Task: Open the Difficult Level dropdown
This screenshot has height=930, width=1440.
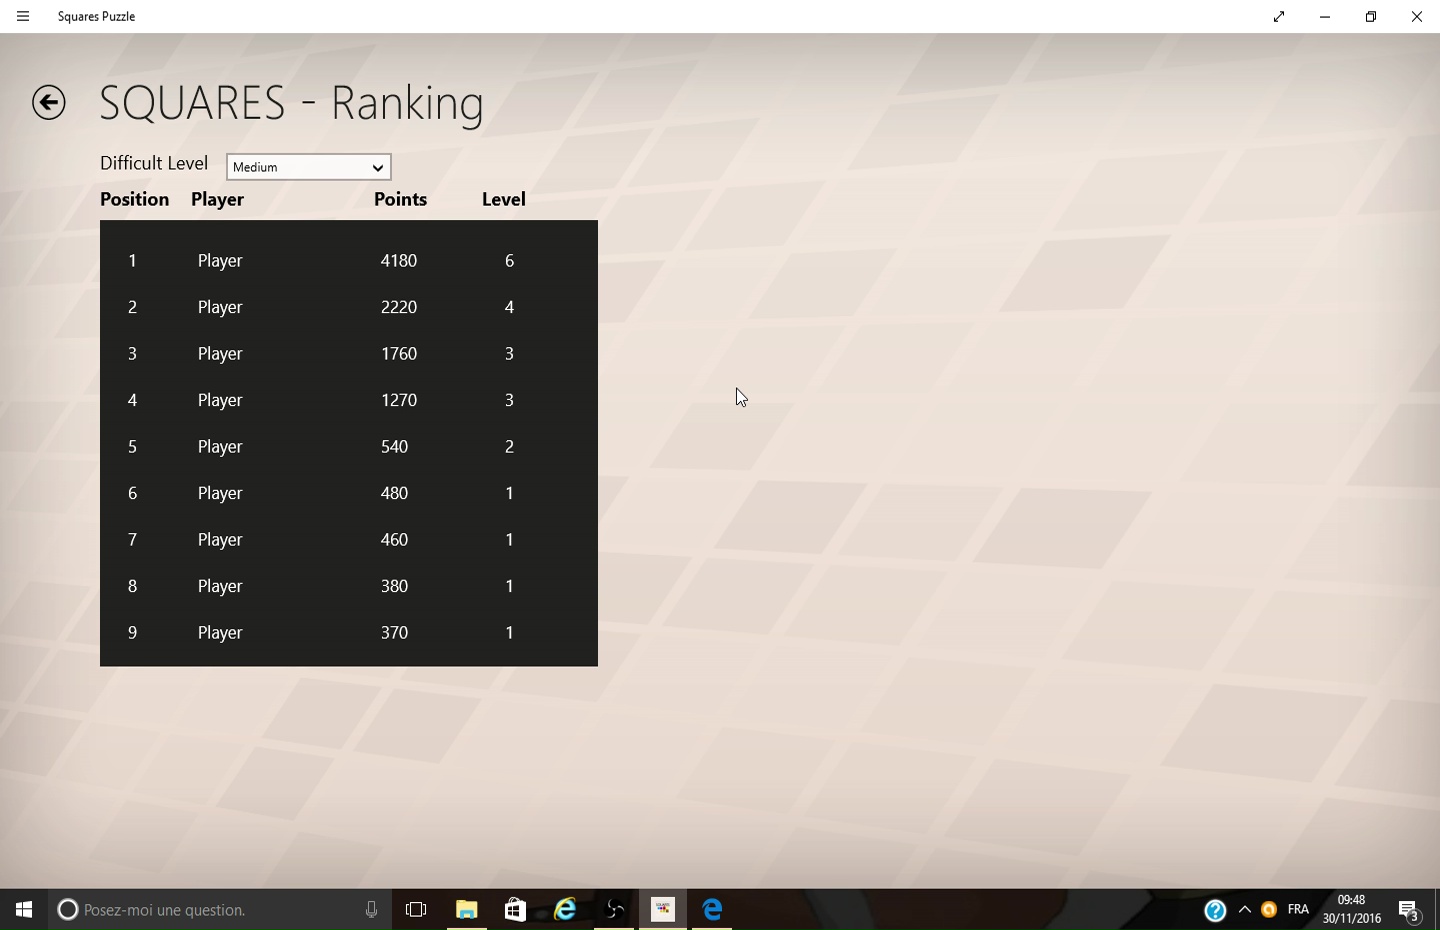Action: click(x=308, y=167)
